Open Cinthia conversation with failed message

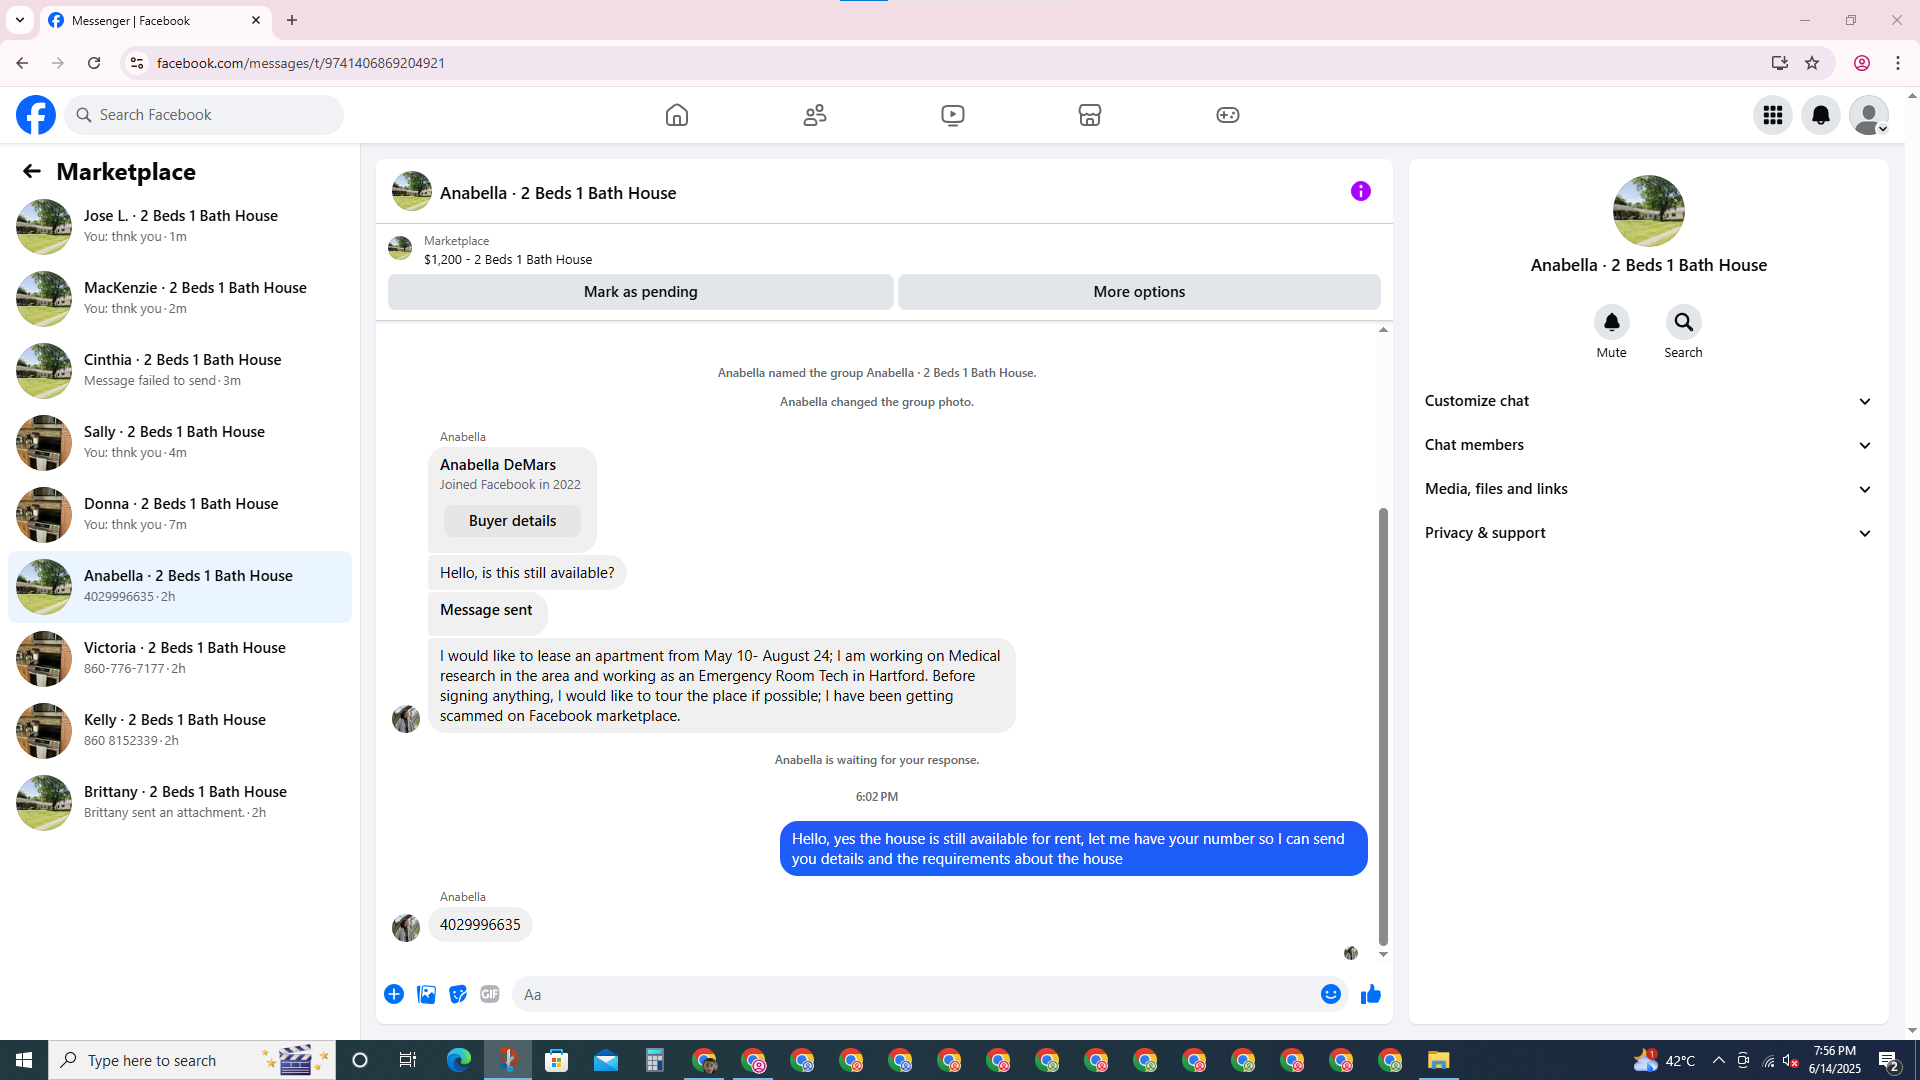[180, 370]
